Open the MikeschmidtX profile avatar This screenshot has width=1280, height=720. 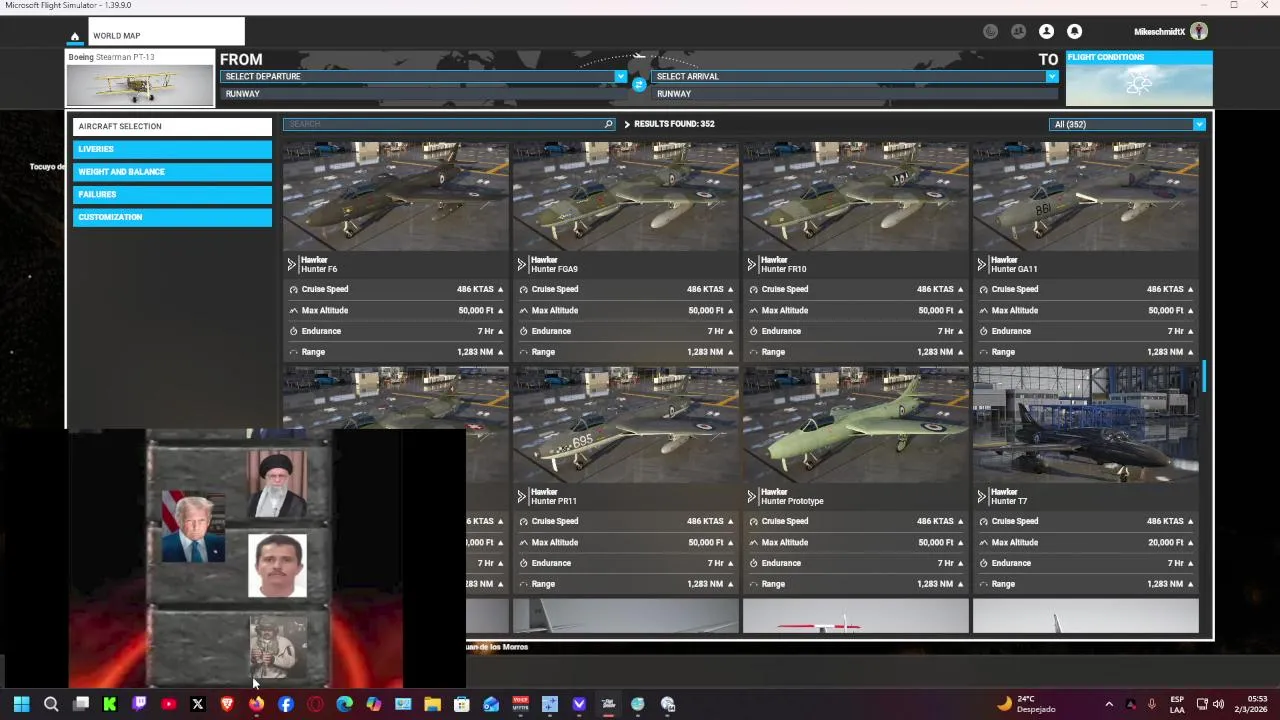tap(1199, 32)
